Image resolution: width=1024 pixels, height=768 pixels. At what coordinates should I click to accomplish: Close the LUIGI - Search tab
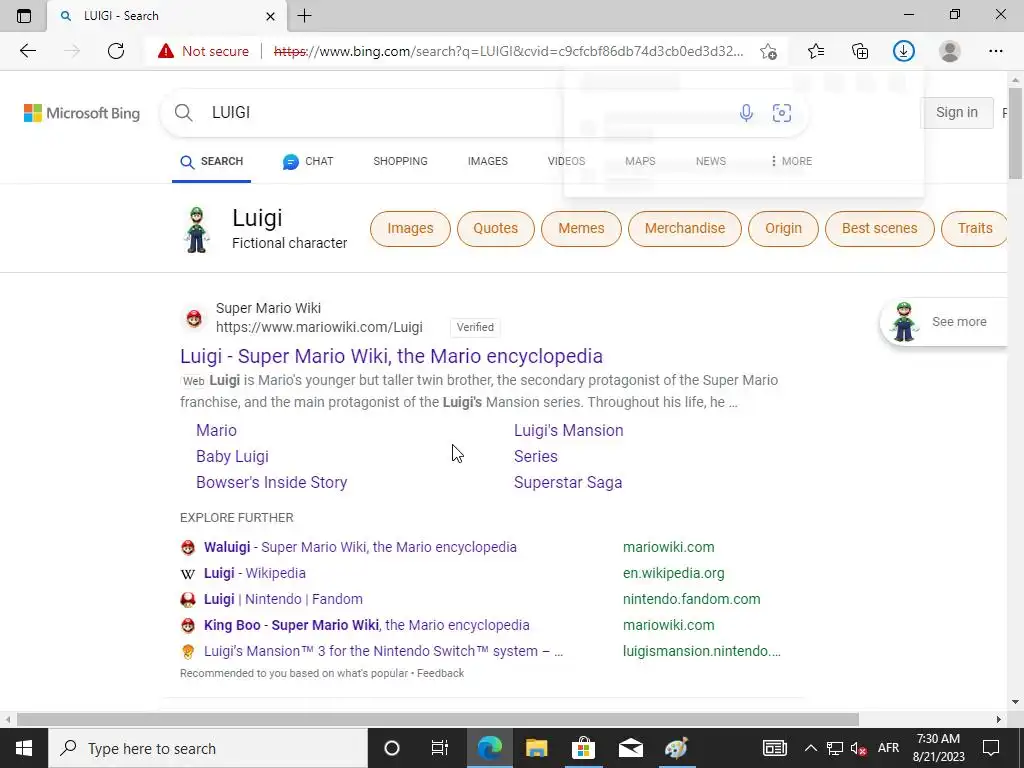[270, 16]
